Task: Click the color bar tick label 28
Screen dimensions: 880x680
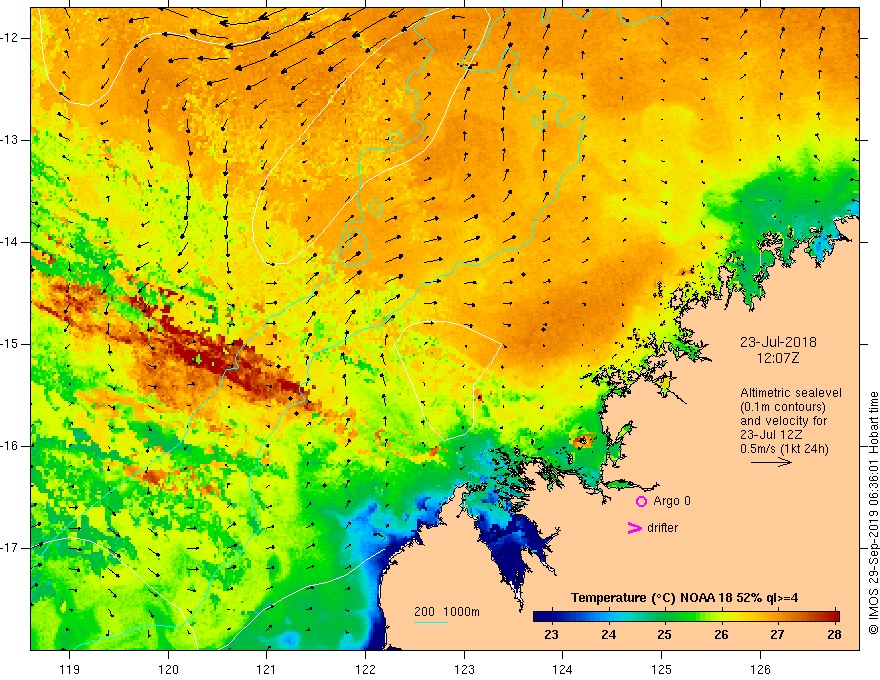Action: 834,635
